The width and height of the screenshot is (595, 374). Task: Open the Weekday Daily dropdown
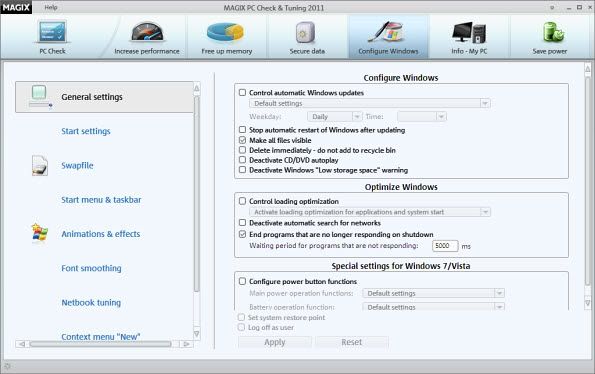[335, 116]
